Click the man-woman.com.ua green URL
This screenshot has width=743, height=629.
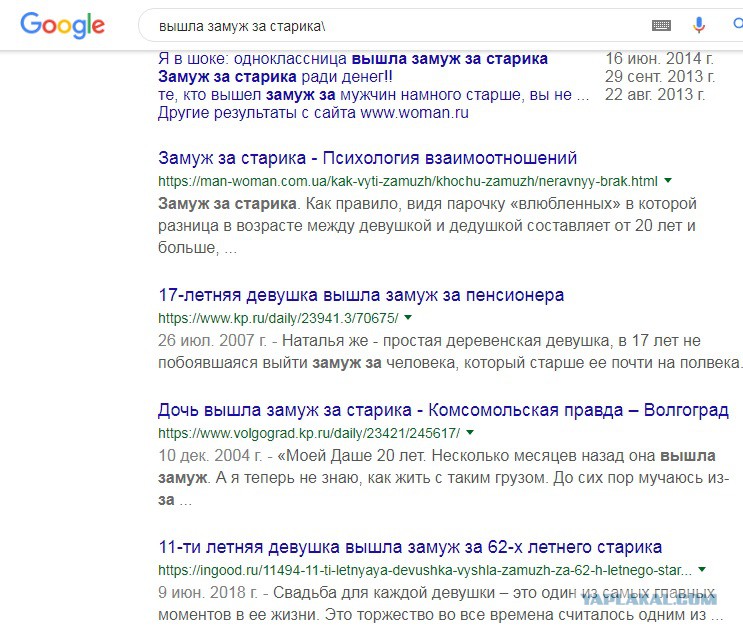(408, 182)
